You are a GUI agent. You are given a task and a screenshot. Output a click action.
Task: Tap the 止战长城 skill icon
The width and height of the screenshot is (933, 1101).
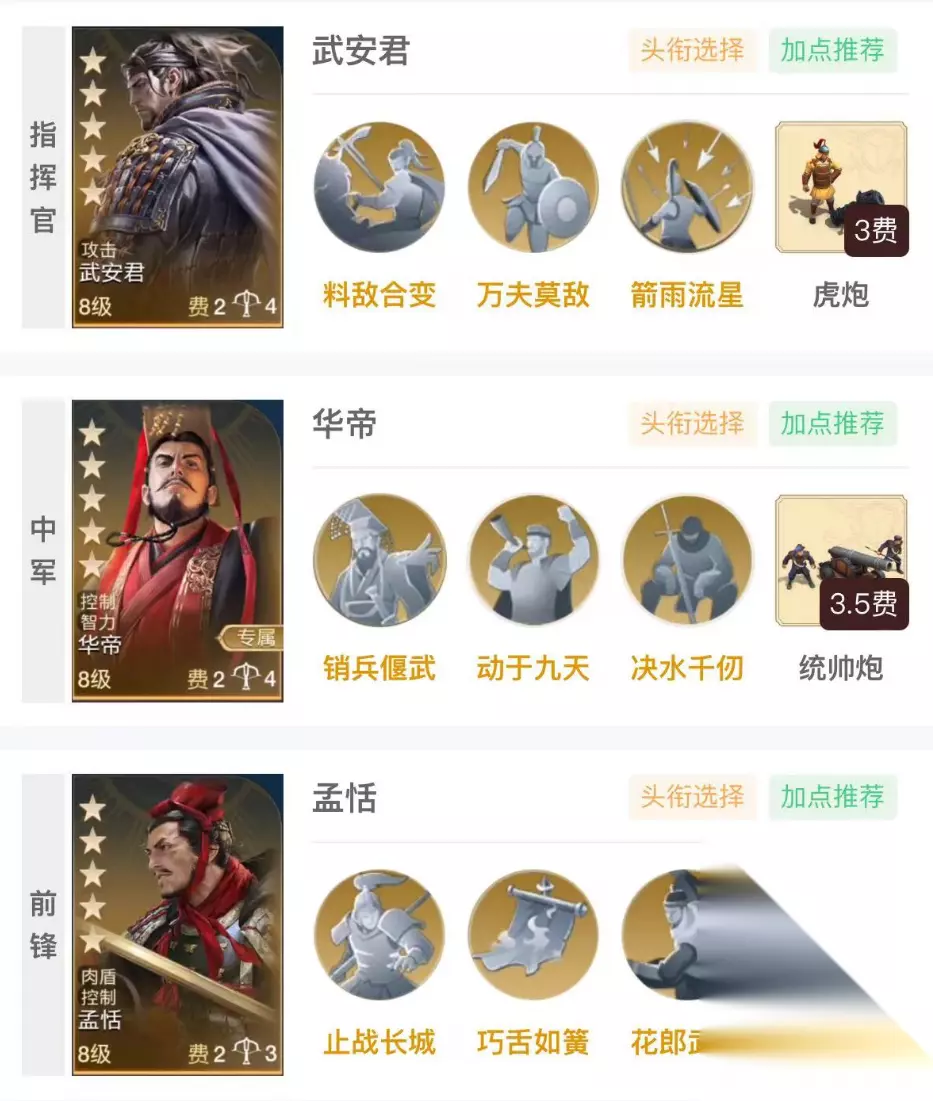379,935
